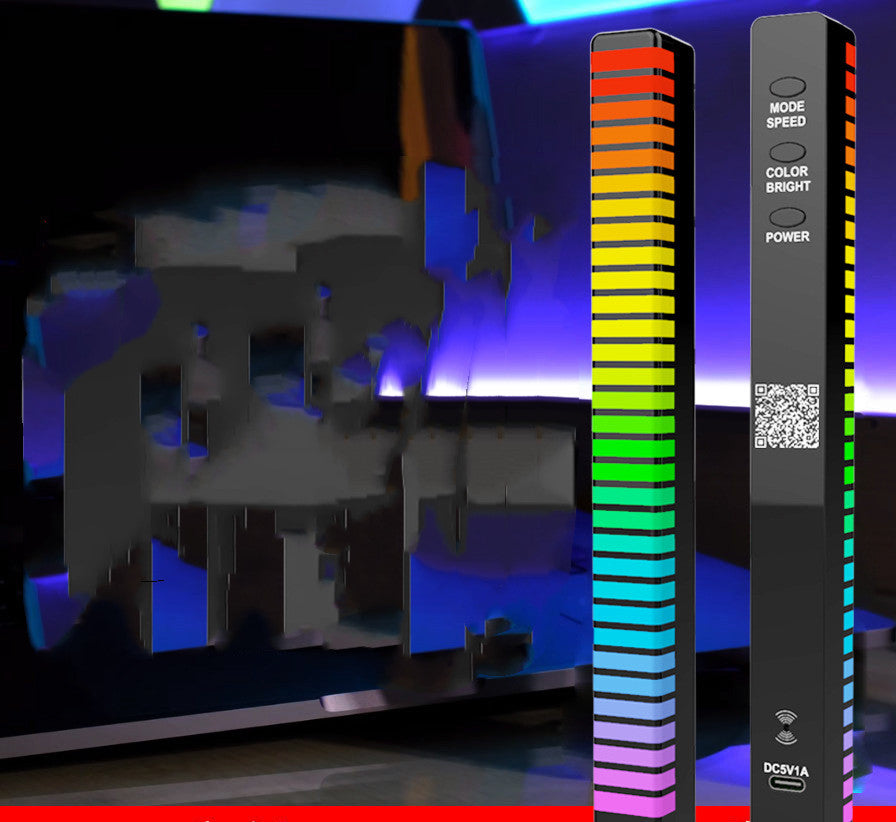
Task: Click the blue monitor screen behind the bars
Action: (250, 300)
